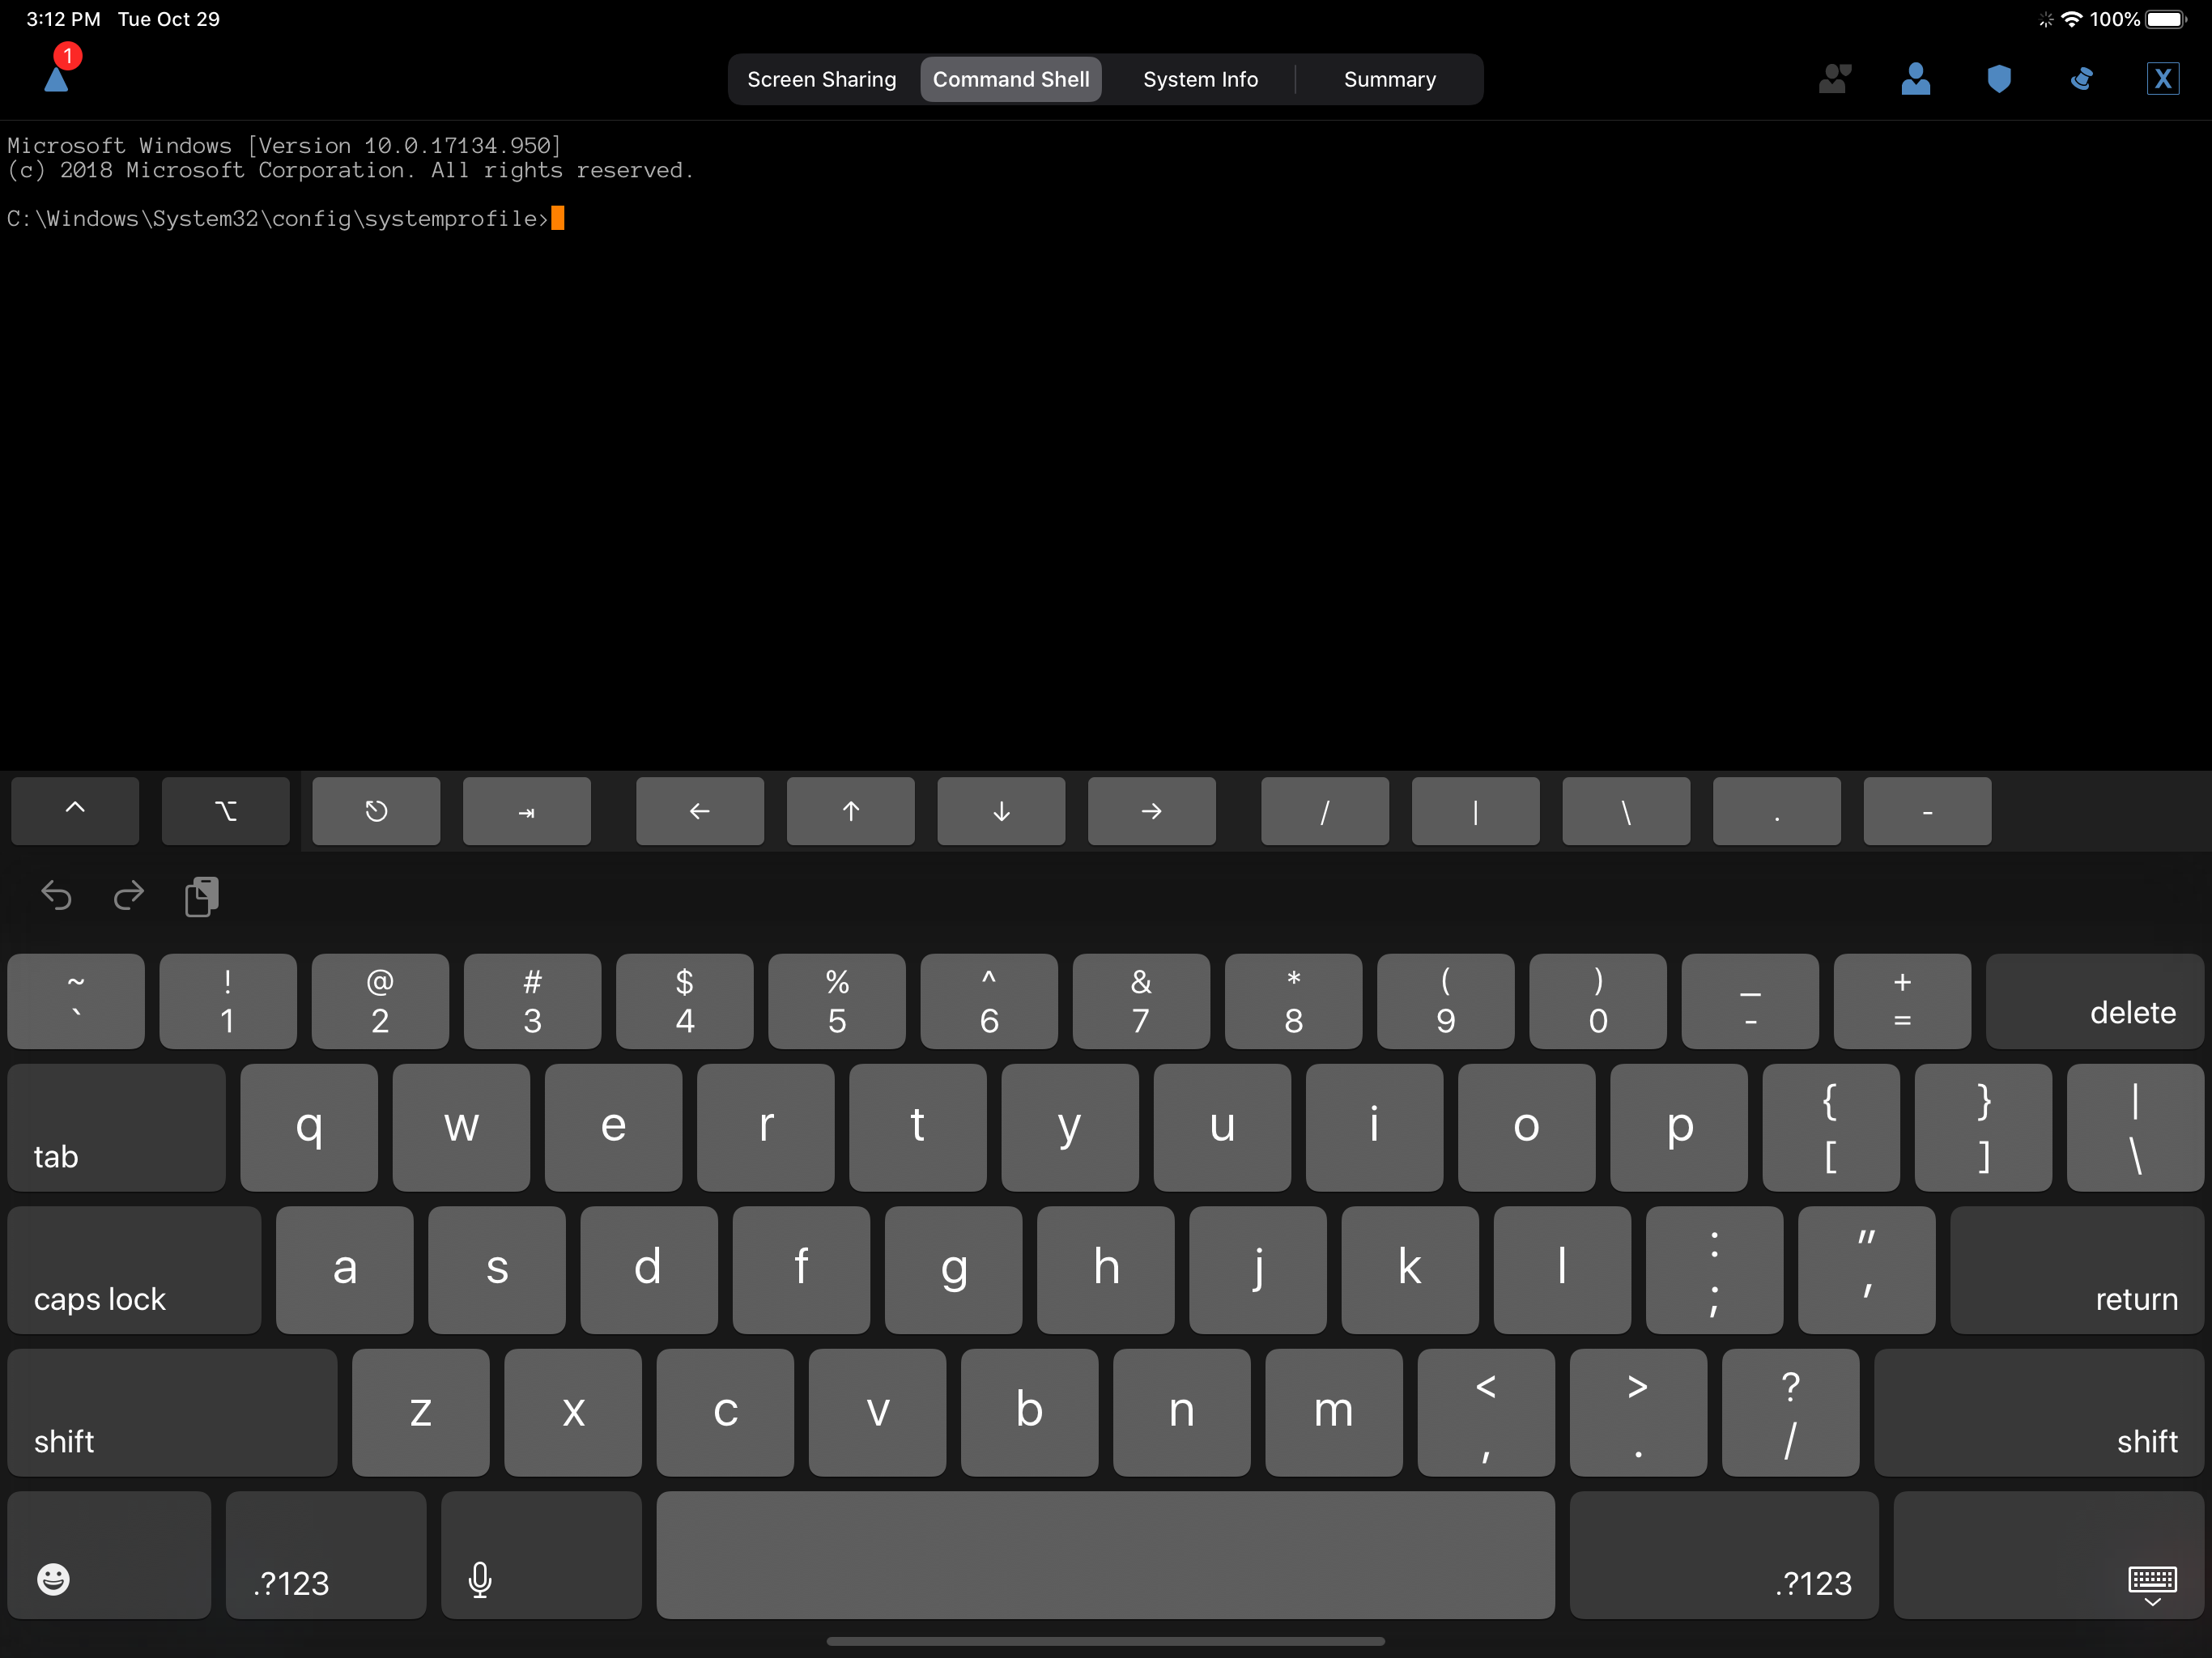Tap the blue triangle notification icon
The width and height of the screenshot is (2212, 1658).
(x=57, y=79)
